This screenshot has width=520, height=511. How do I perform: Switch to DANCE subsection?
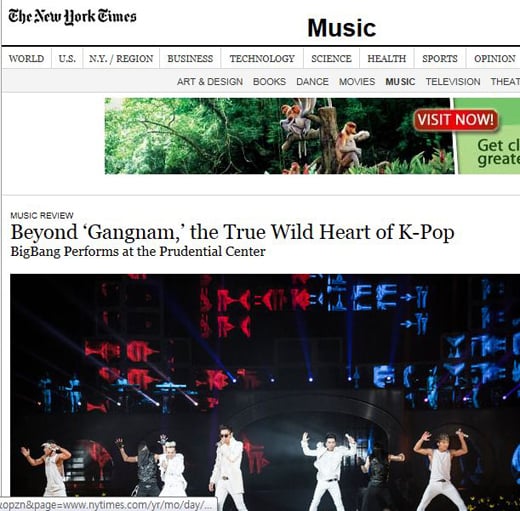312,82
